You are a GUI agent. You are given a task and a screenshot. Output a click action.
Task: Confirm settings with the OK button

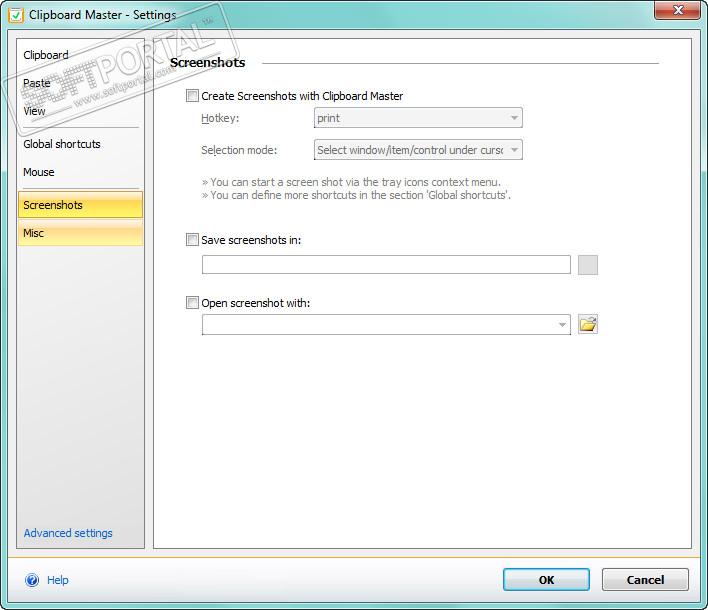[x=546, y=580]
